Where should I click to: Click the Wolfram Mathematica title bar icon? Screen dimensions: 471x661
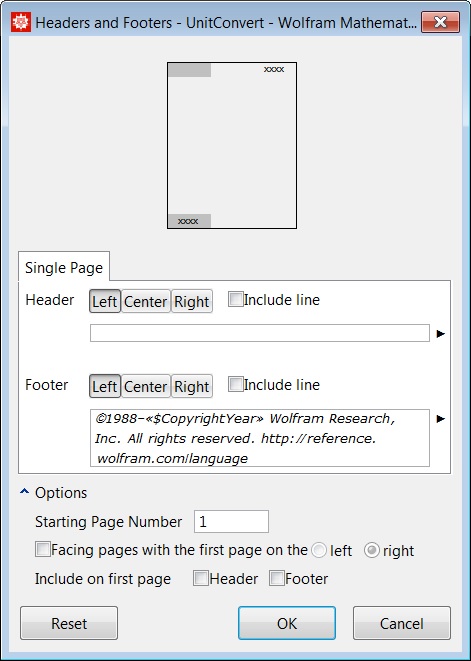click(20, 22)
